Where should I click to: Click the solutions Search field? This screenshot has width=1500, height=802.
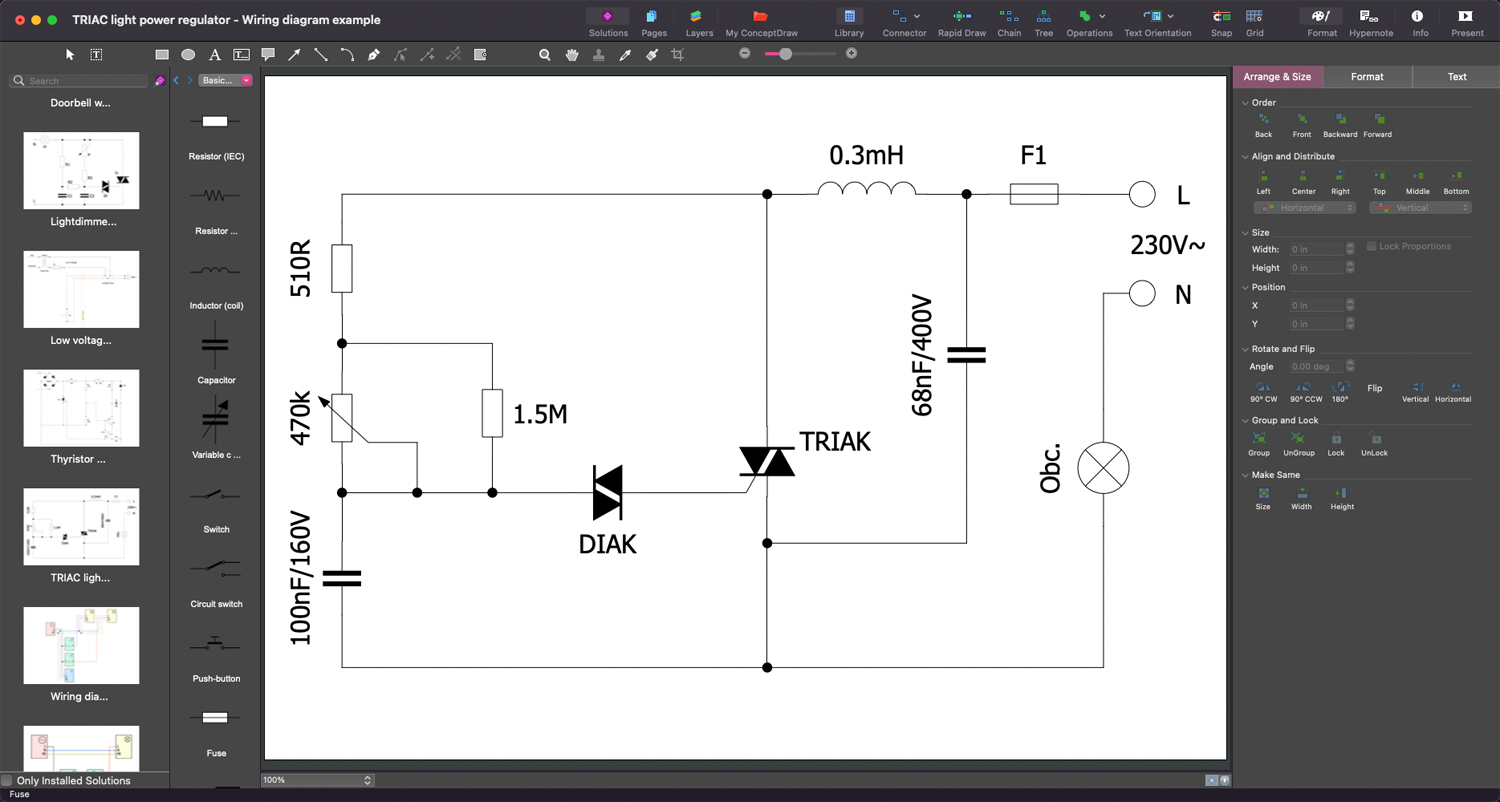pos(79,80)
